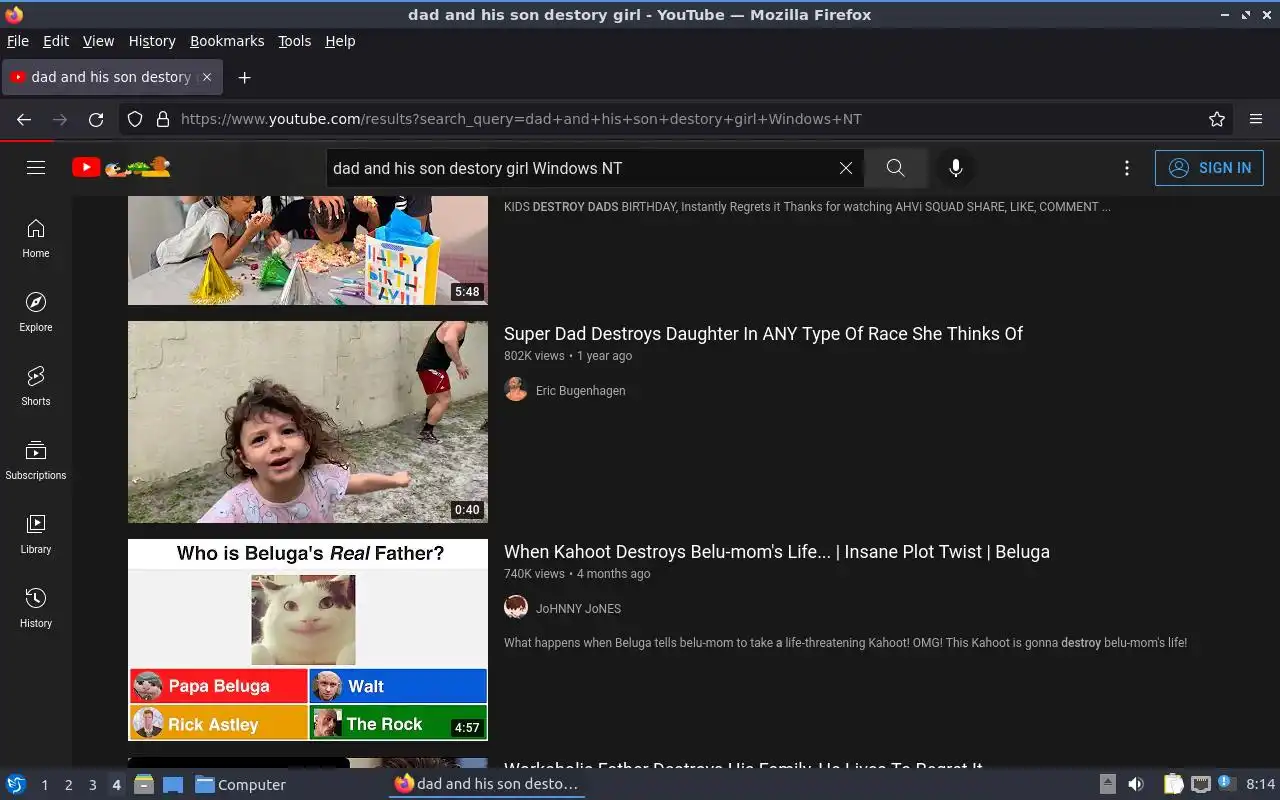
Task: Close the YouTube browser tab
Action: pos(207,77)
